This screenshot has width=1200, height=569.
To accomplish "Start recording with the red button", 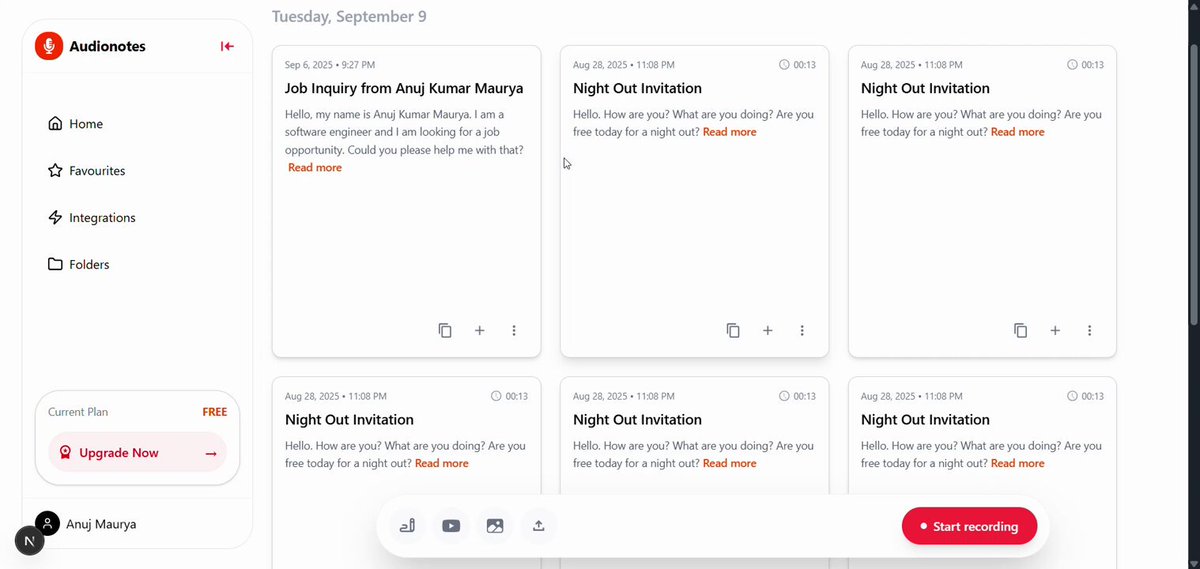I will coord(969,526).
